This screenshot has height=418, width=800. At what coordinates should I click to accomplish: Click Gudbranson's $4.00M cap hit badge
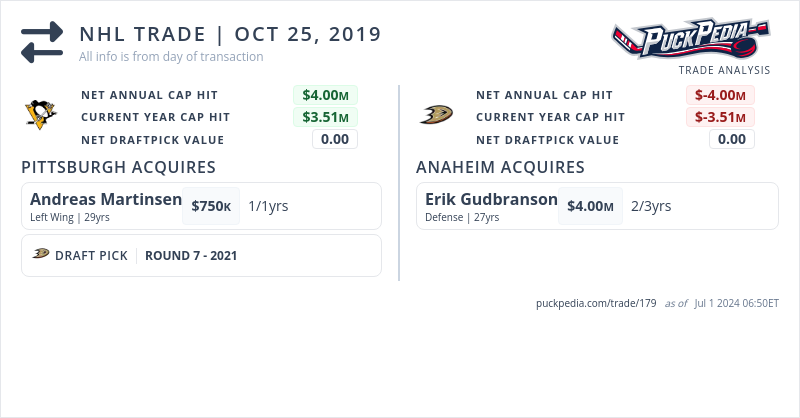(x=590, y=206)
